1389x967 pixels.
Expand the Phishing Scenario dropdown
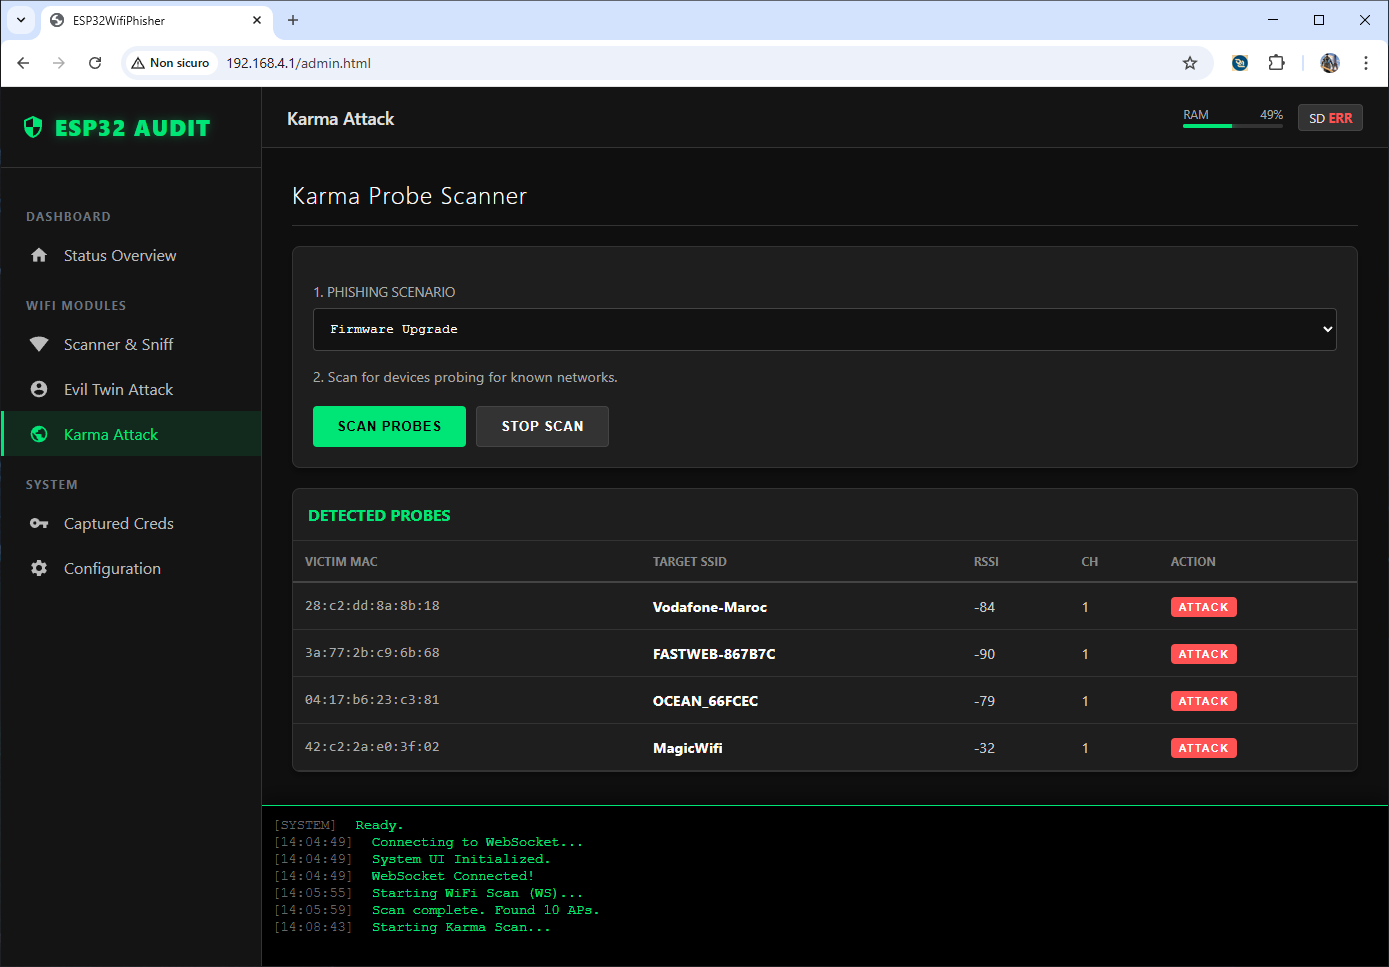tap(825, 329)
